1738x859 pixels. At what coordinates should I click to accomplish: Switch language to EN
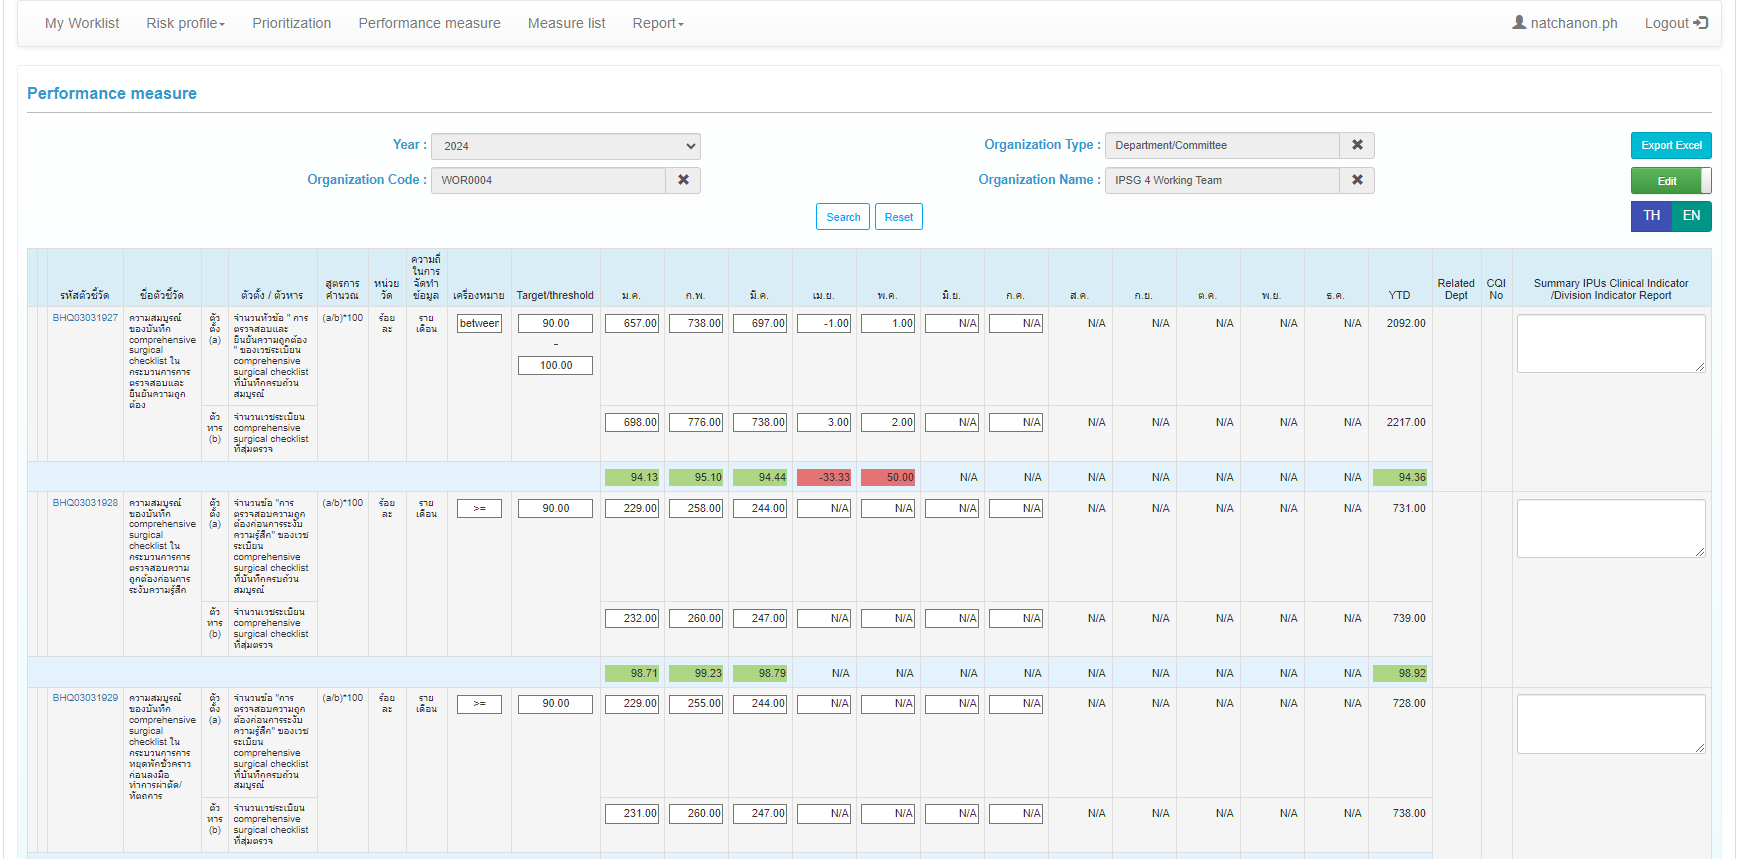click(1691, 216)
